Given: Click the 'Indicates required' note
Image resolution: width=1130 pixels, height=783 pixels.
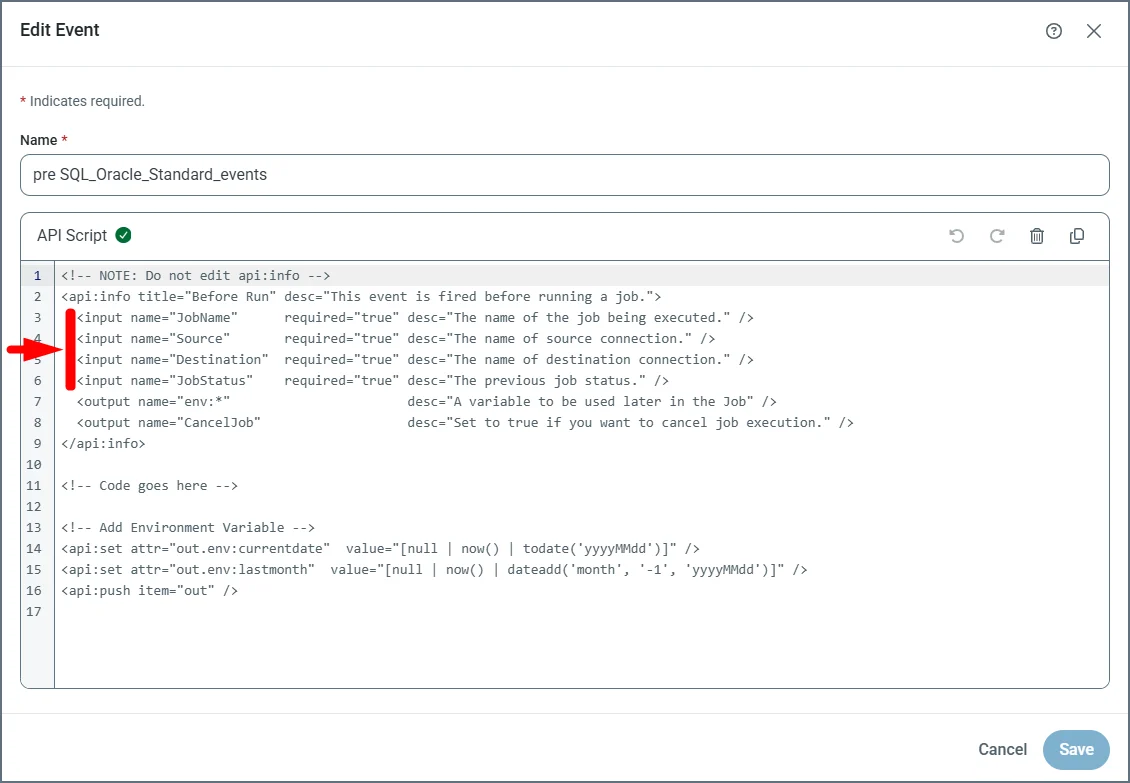Looking at the screenshot, I should (82, 101).
